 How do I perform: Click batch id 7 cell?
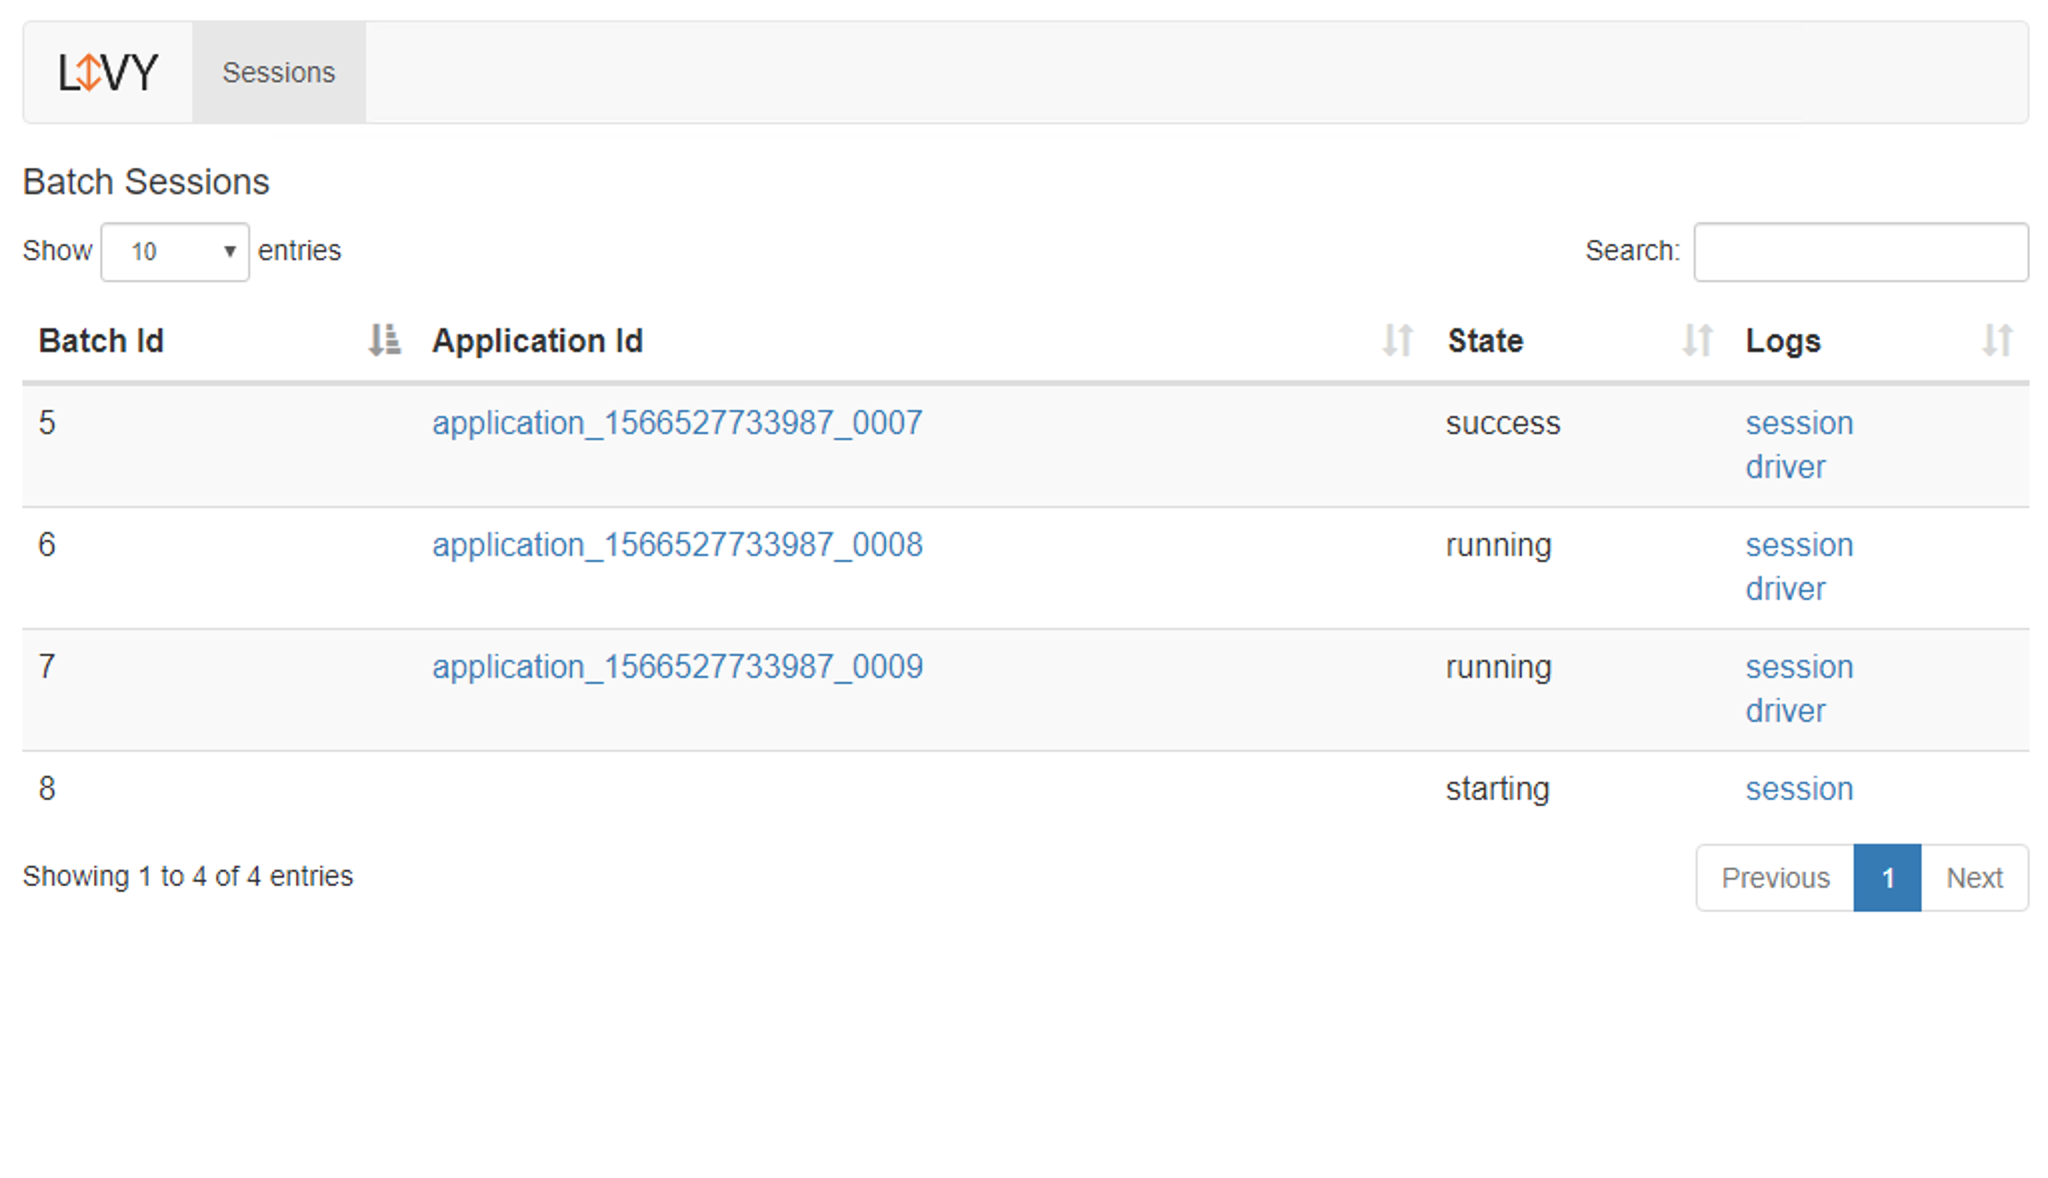[220, 690]
